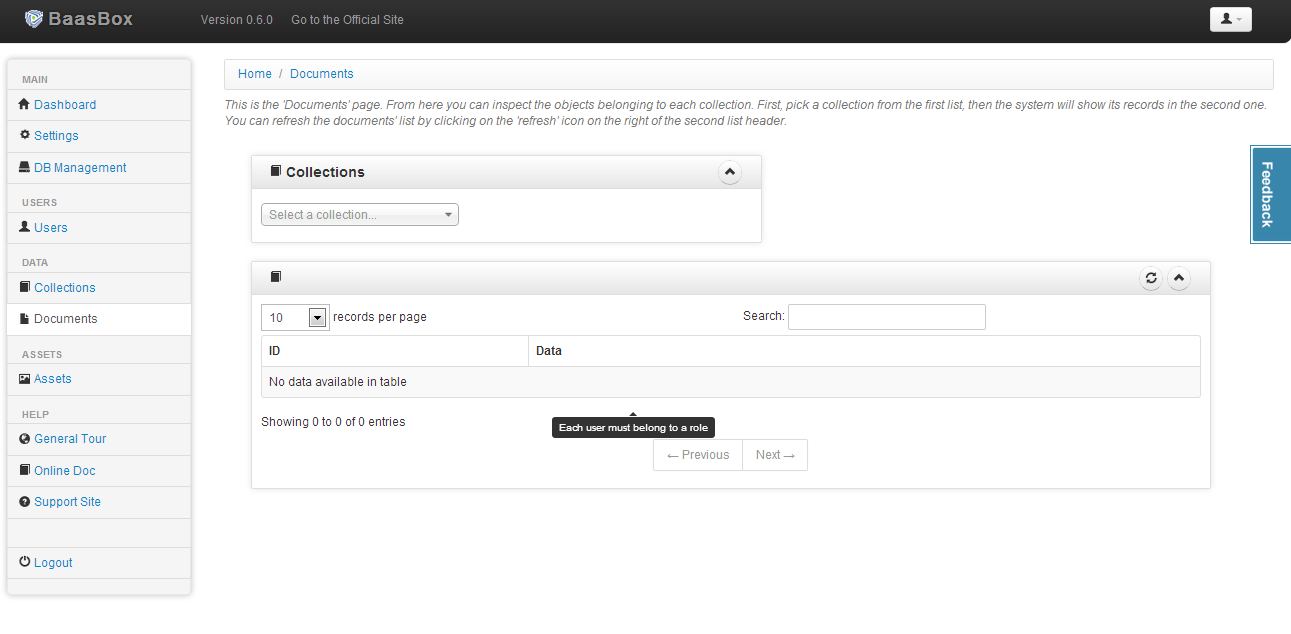The height and width of the screenshot is (634, 1291).
Task: Click 'Showing 0 to 0 of 0 entries'
Action: (333, 422)
